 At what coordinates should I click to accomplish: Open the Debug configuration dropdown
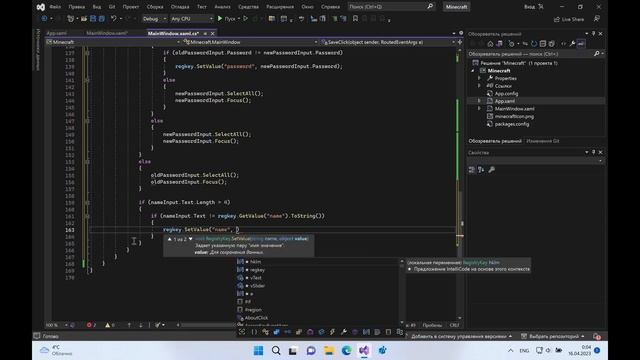tap(154, 19)
